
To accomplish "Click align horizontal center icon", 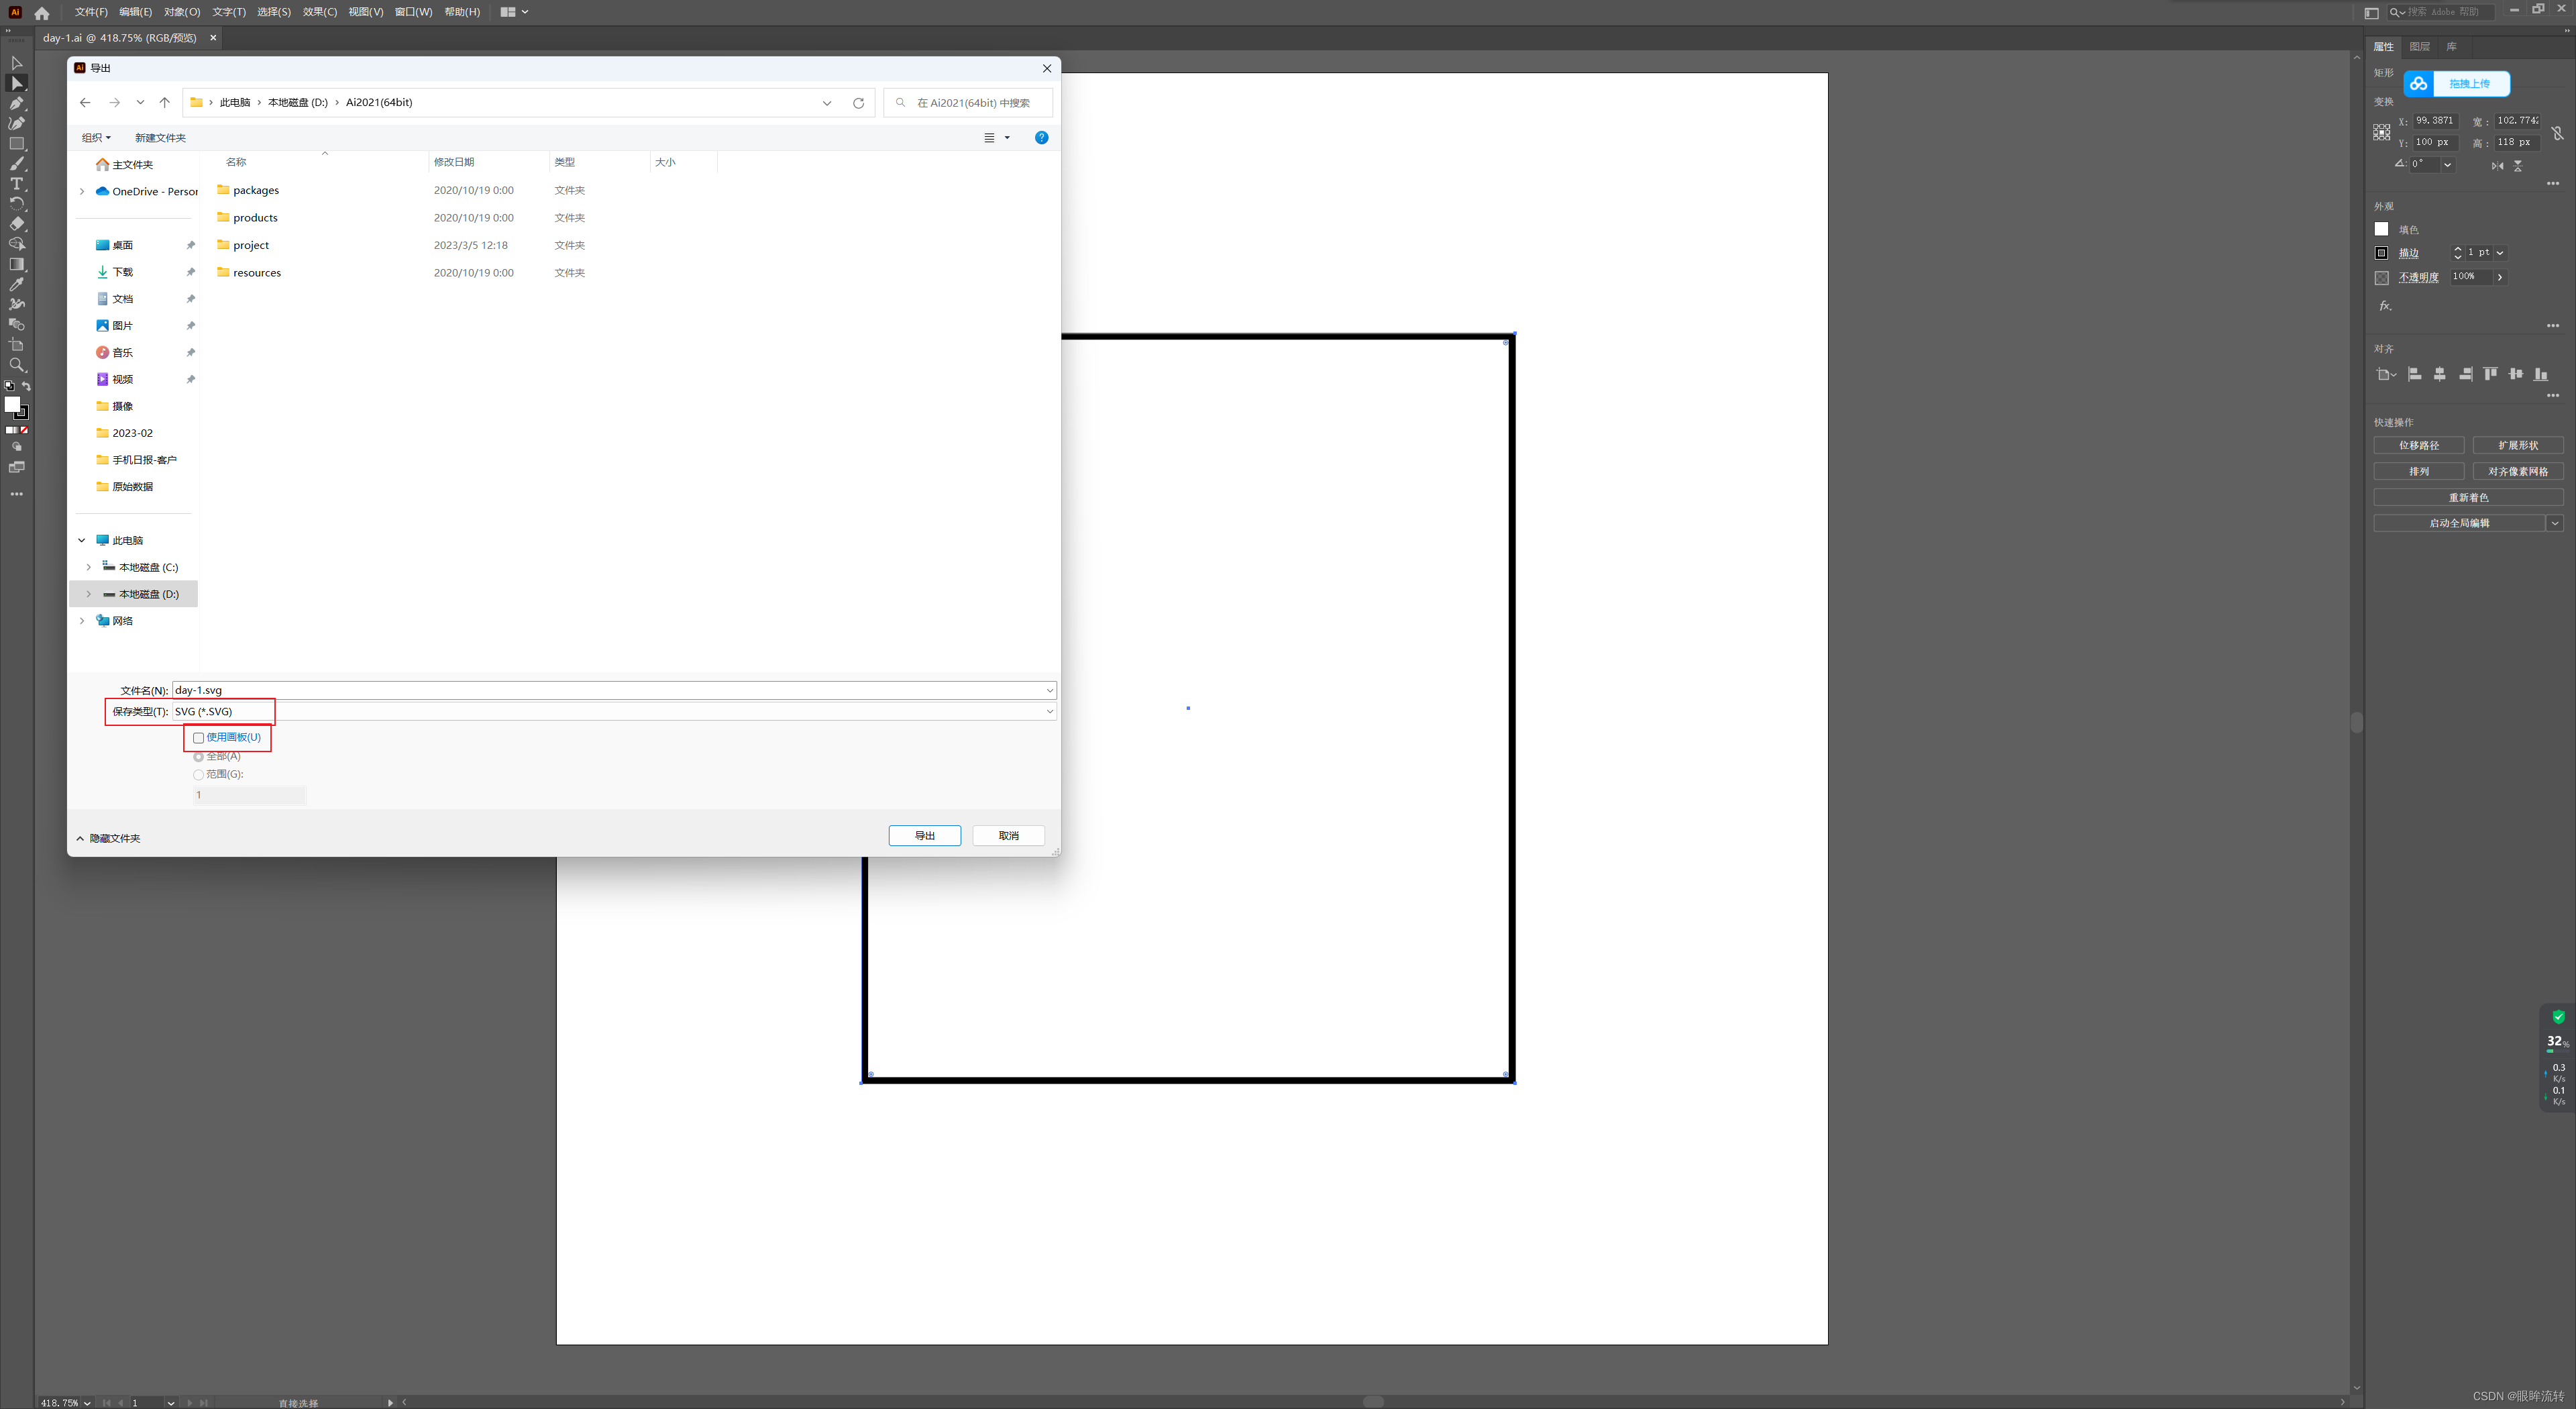I will (x=2440, y=374).
